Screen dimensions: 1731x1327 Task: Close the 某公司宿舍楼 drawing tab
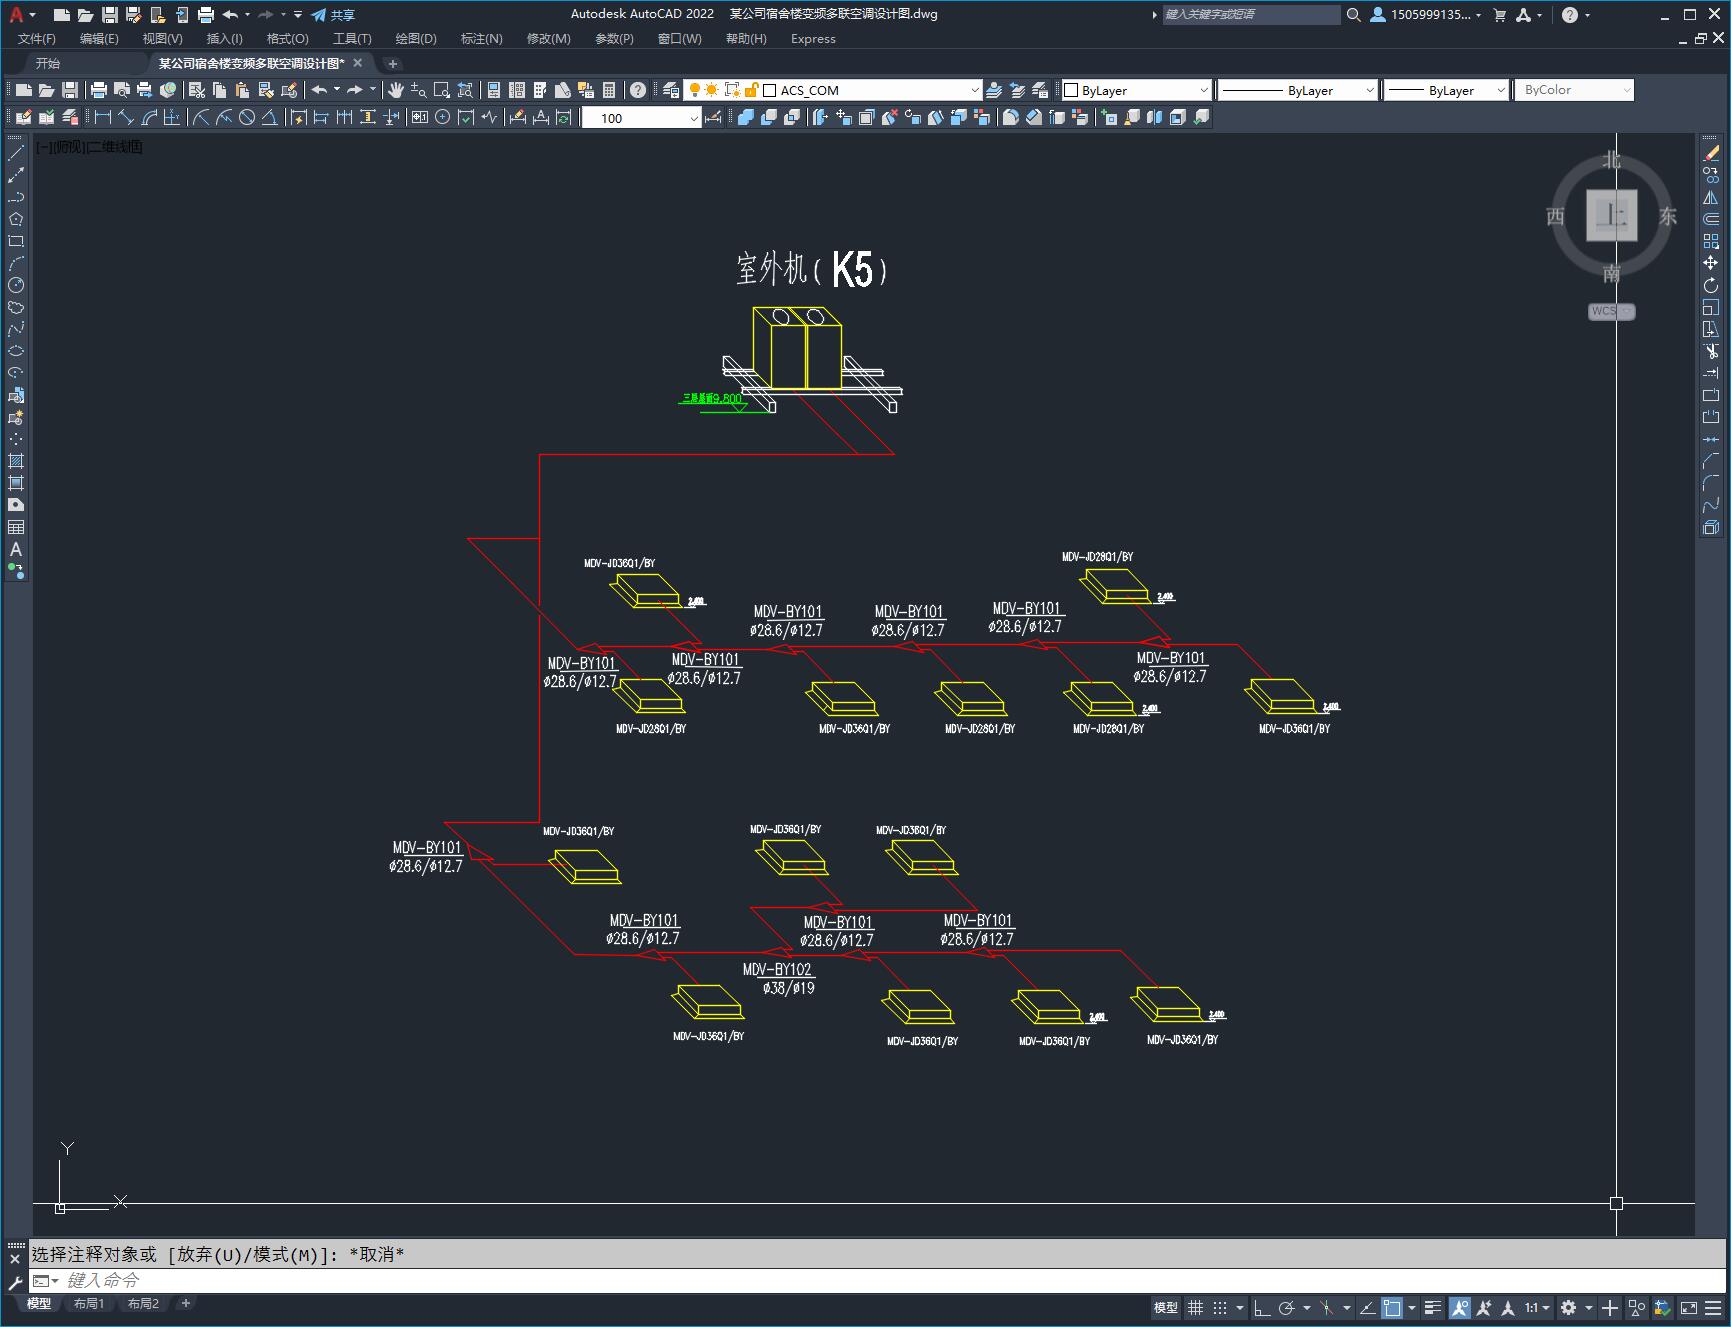tap(358, 63)
